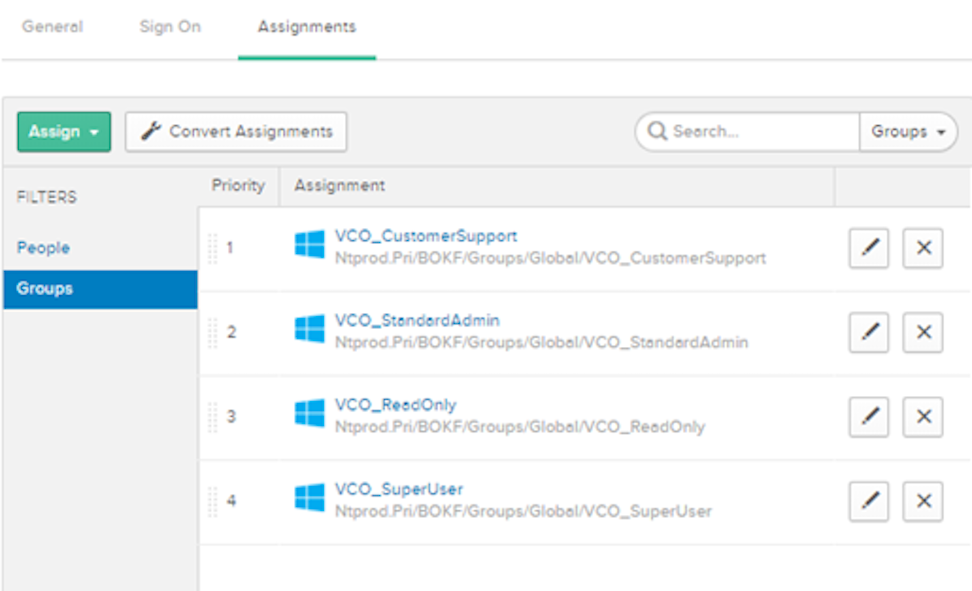Viewport: 972px width, 591px height.
Task: Remove VCO_SuperUser with the X icon
Action: click(923, 501)
